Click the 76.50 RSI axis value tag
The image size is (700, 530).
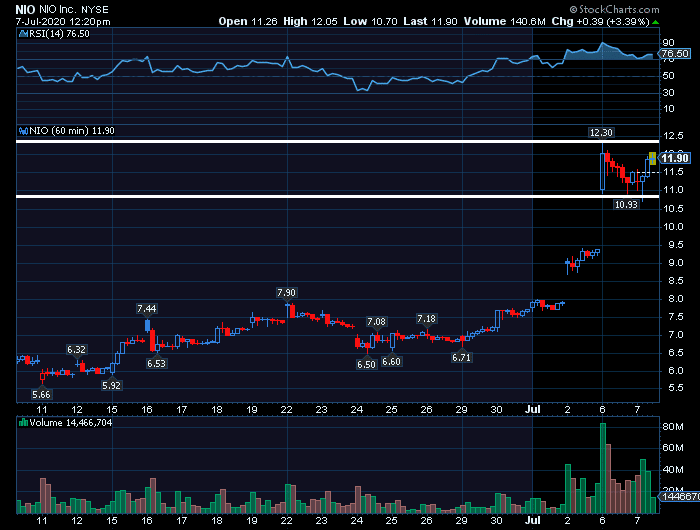click(x=675, y=54)
